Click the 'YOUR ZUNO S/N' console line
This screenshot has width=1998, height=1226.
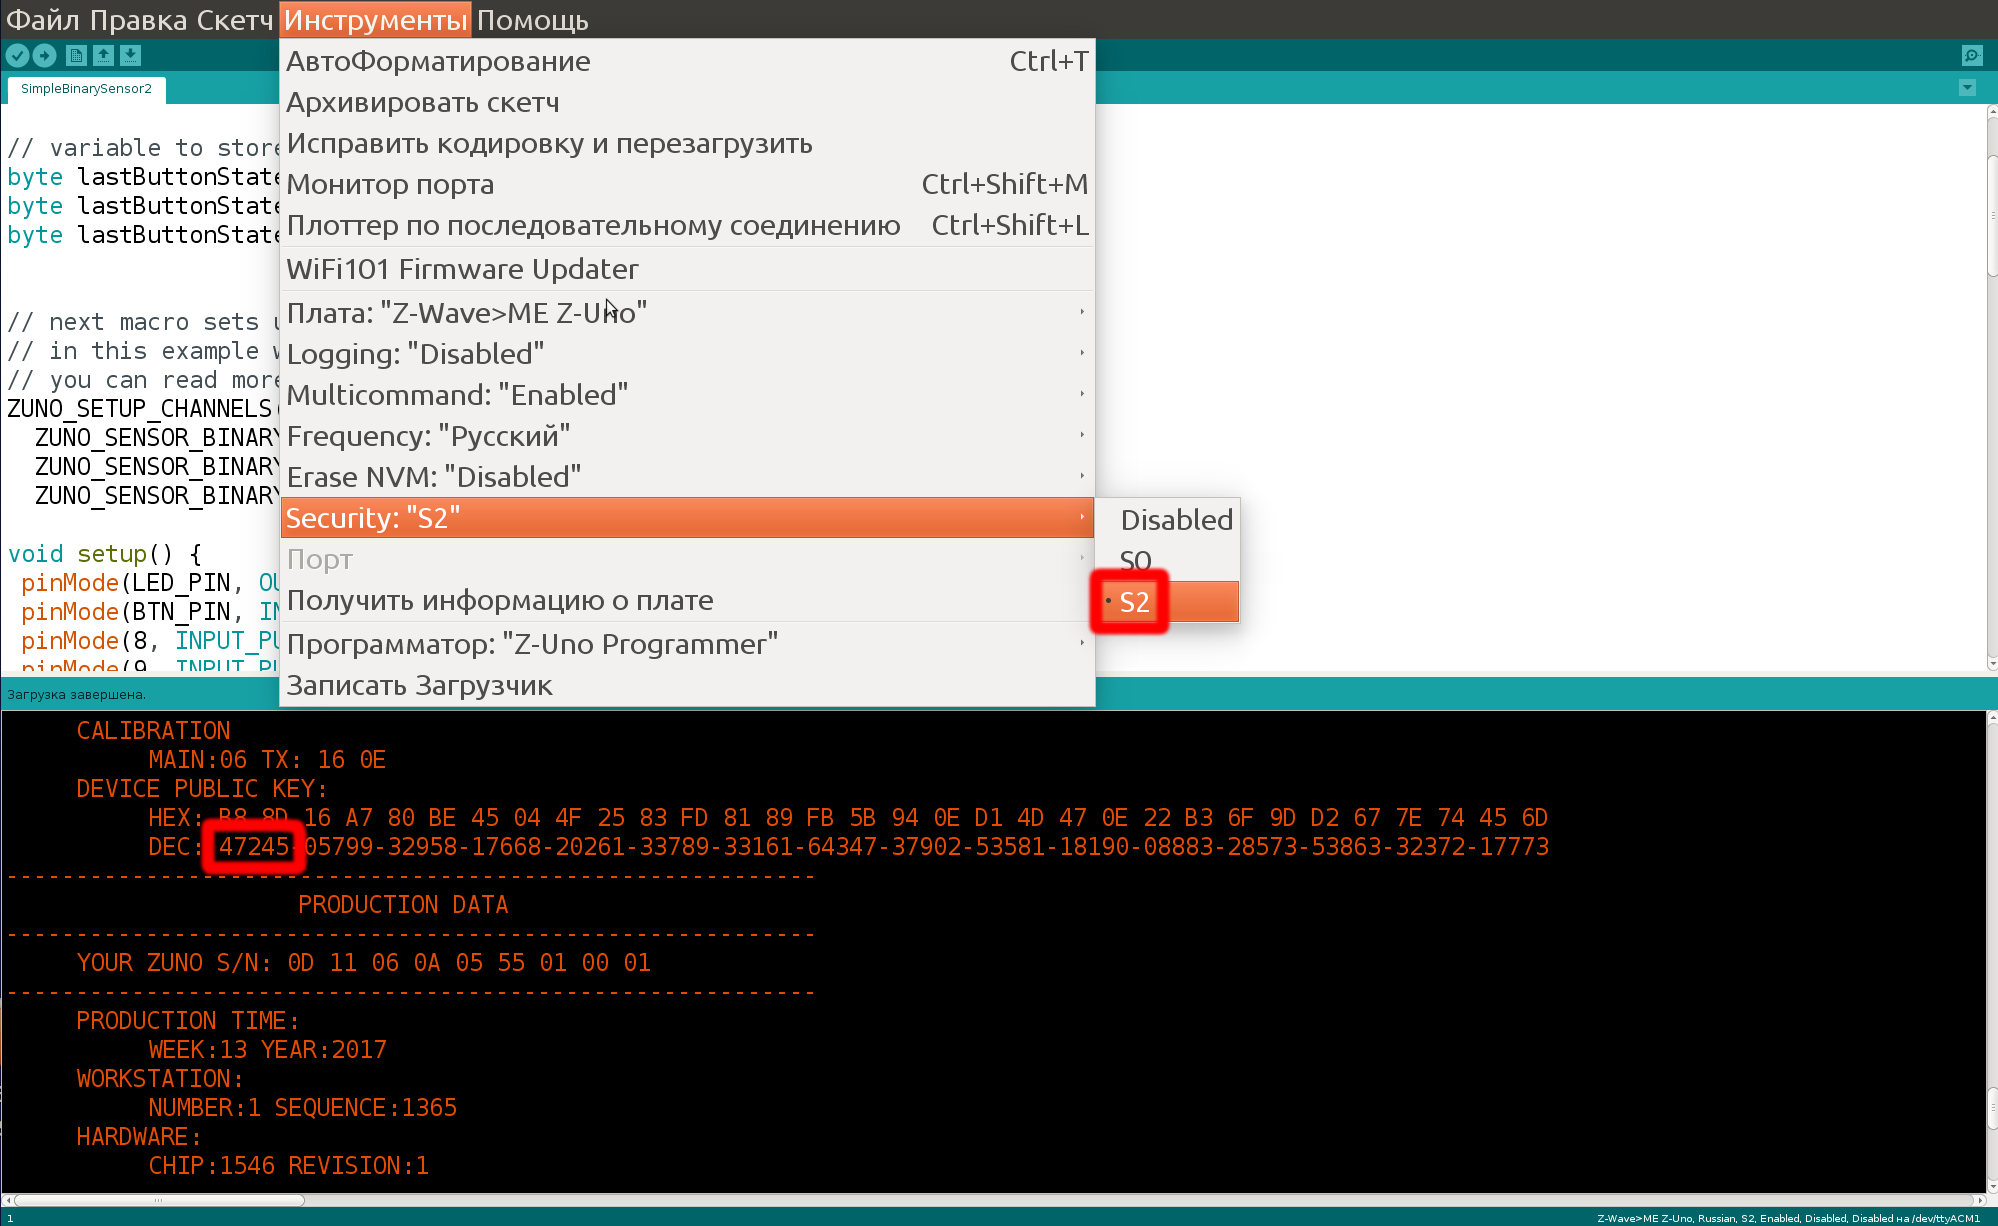(x=364, y=963)
